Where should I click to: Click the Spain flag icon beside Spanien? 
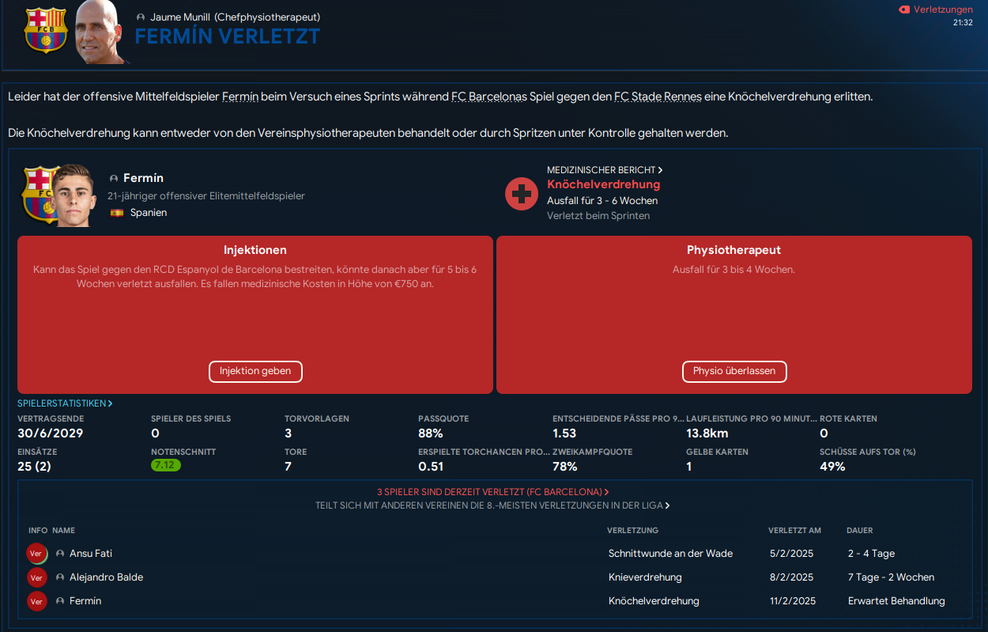tap(117, 213)
